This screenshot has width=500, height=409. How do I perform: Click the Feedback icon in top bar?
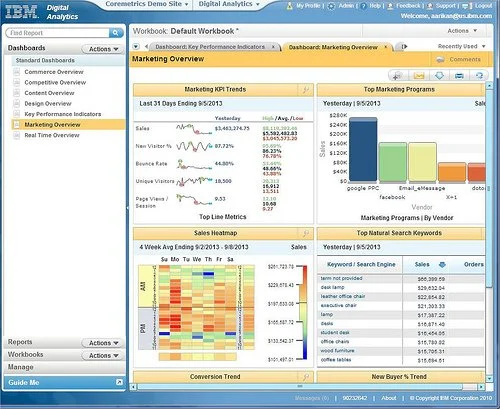pyautogui.click(x=390, y=6)
